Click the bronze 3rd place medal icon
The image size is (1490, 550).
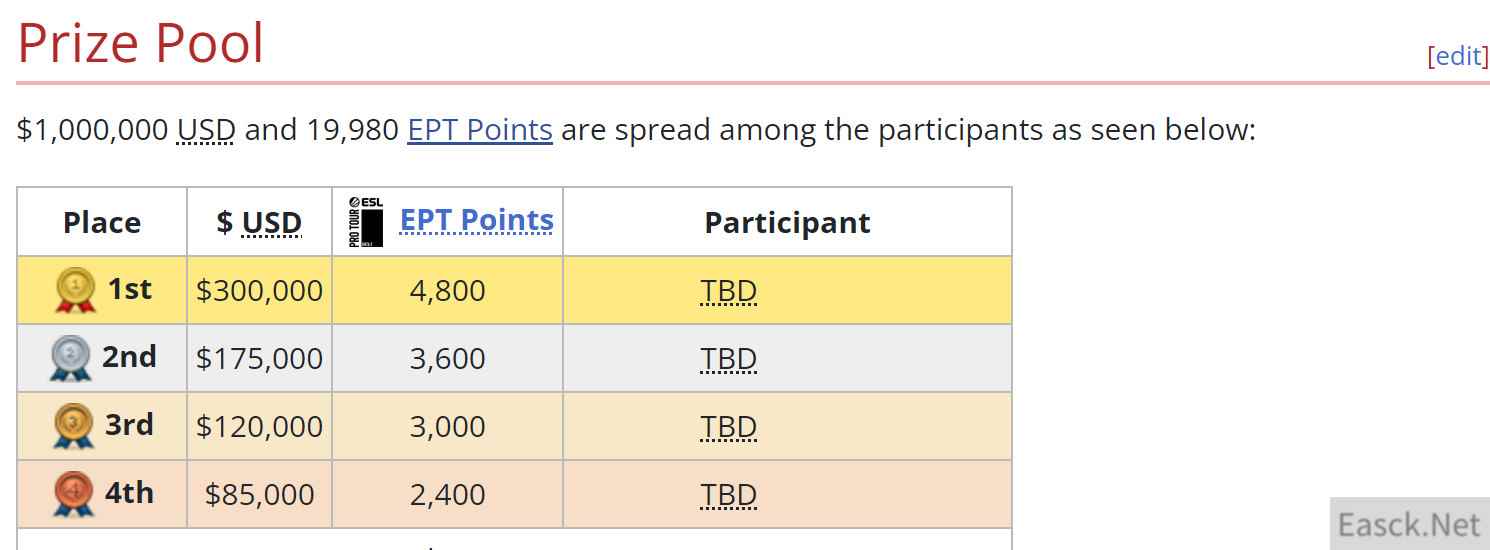(74, 426)
